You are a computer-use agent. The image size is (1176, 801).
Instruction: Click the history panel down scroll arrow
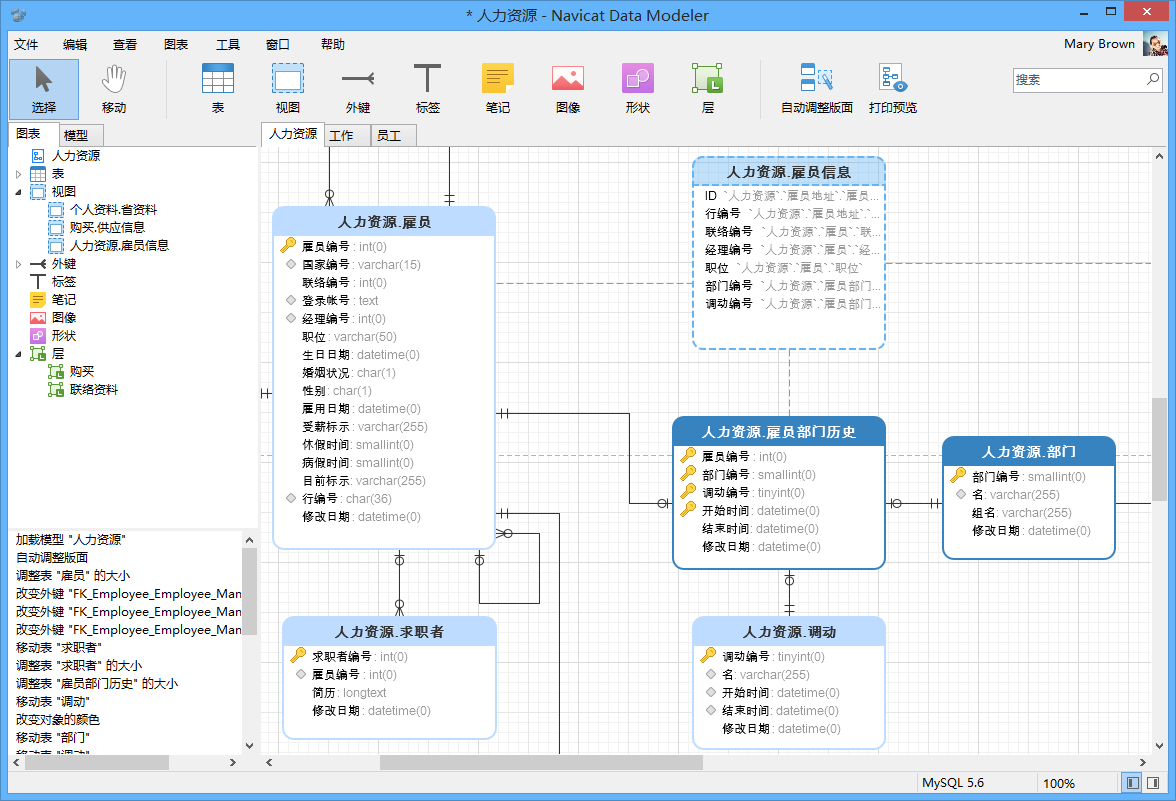point(249,746)
